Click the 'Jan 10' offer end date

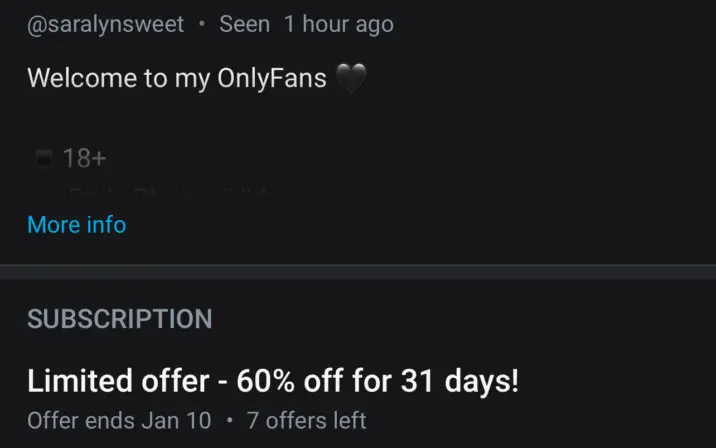tap(176, 420)
